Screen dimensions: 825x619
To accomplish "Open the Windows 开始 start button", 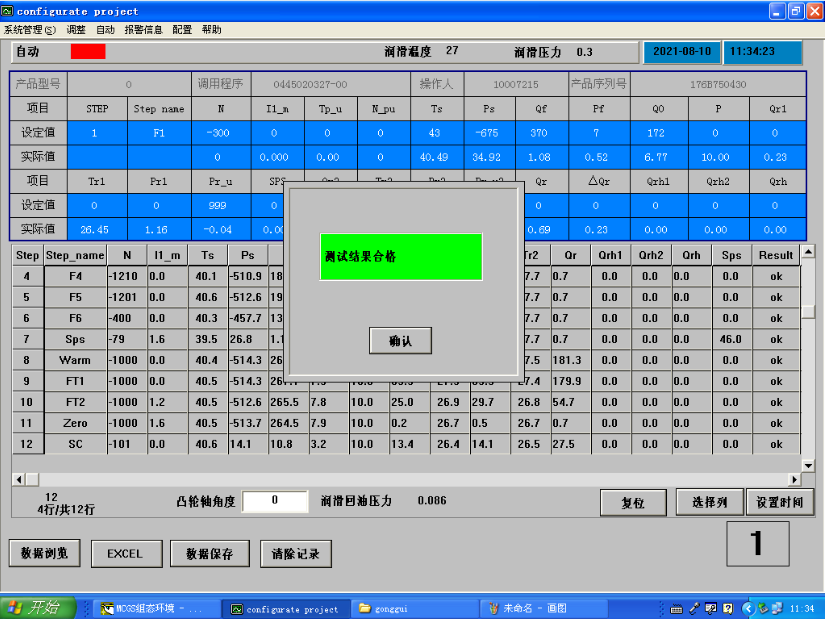I will 33,607.
